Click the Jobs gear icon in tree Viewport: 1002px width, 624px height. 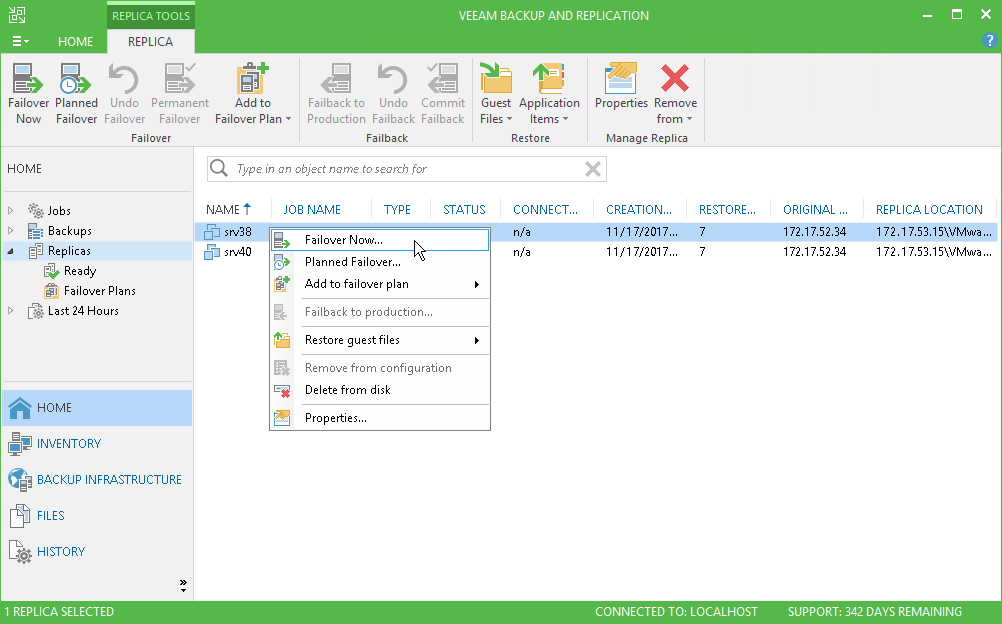36,210
